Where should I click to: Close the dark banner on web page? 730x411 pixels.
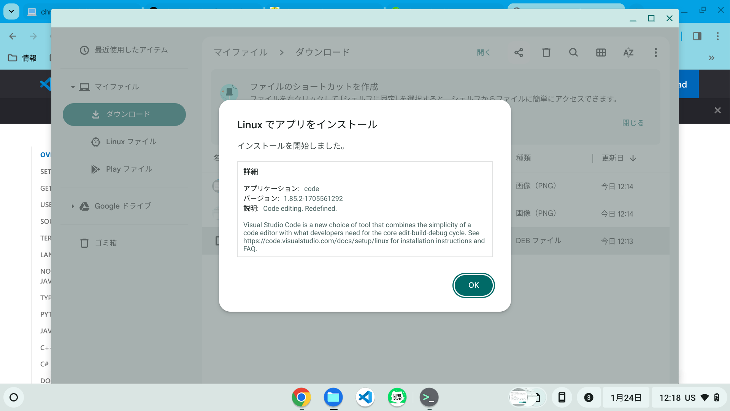(717, 110)
